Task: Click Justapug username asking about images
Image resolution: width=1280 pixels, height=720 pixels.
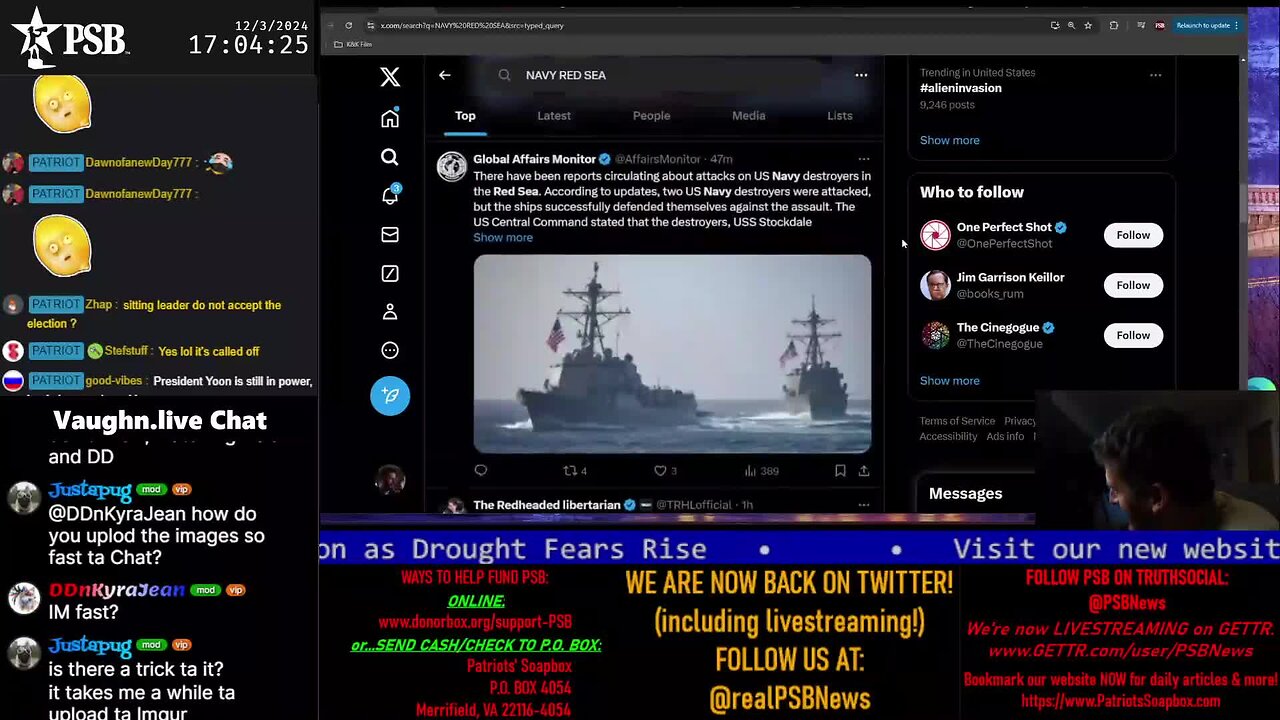Action: click(90, 490)
